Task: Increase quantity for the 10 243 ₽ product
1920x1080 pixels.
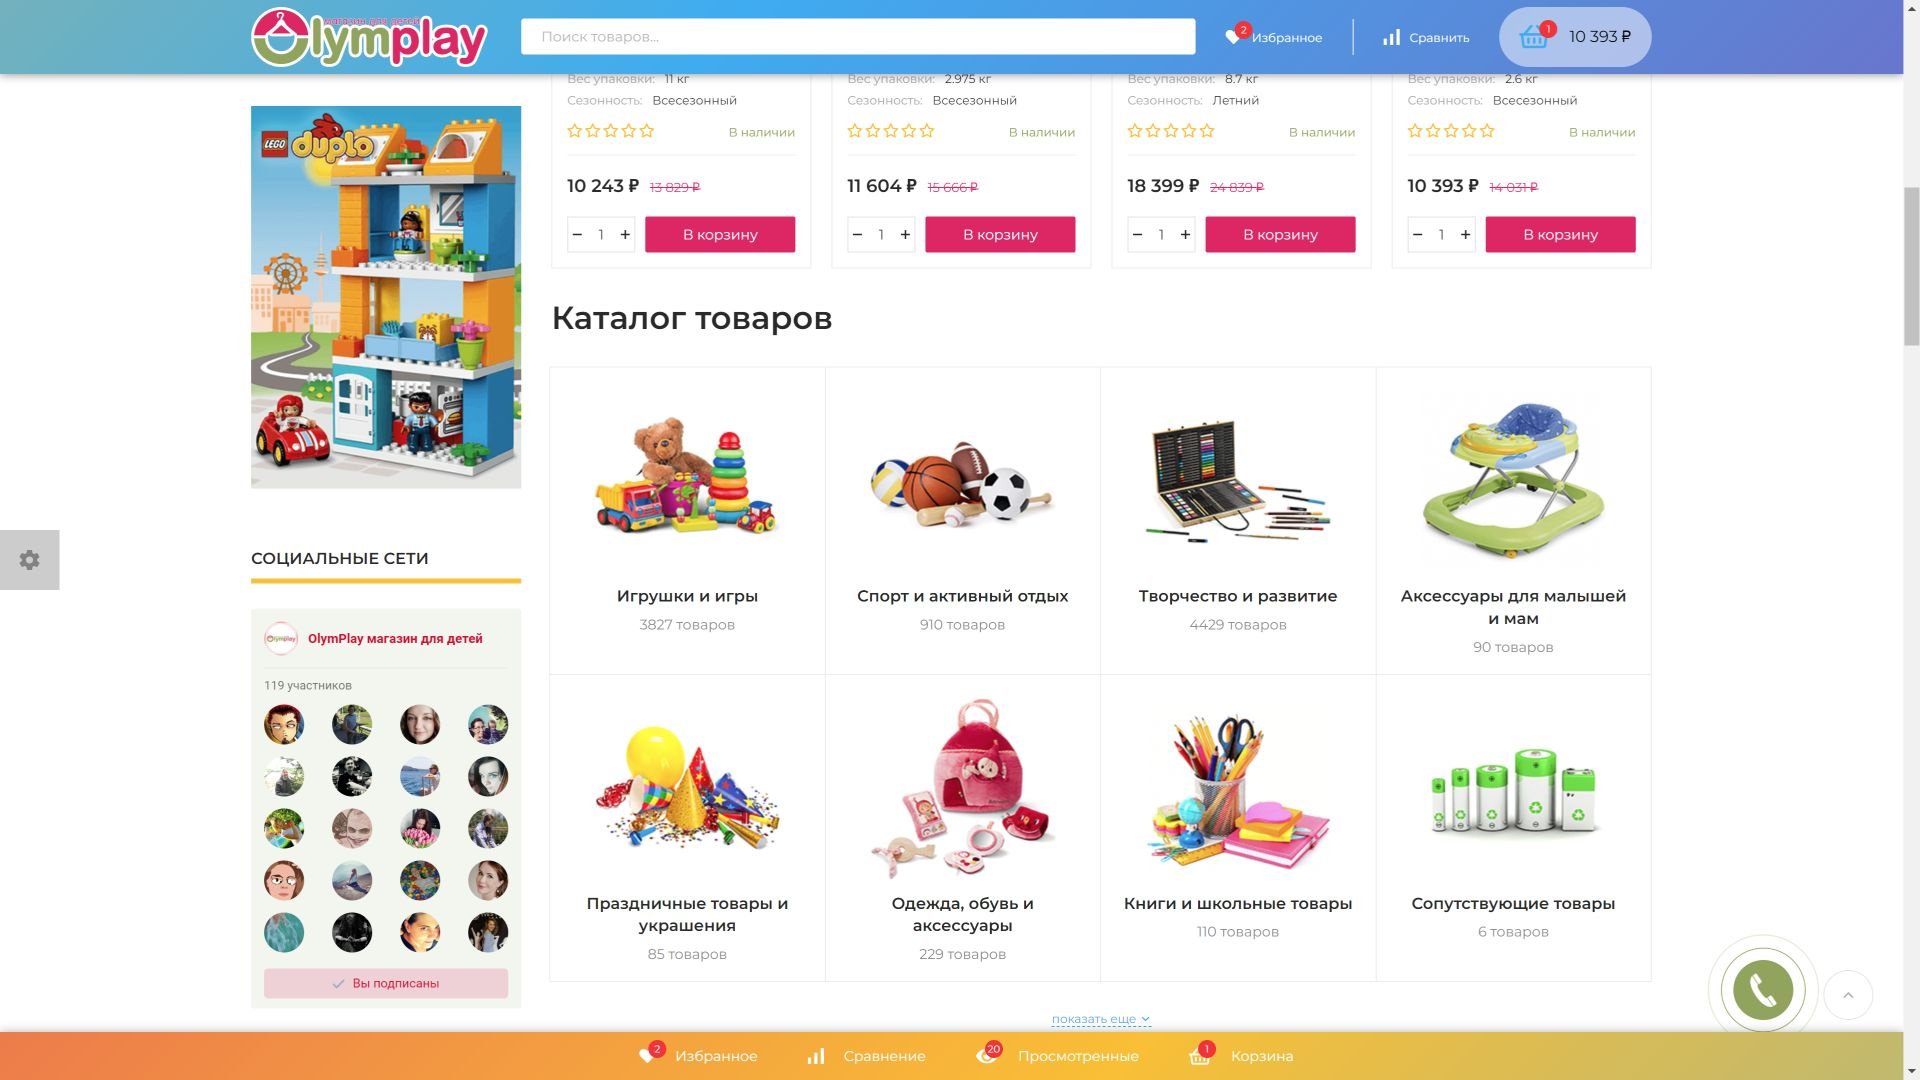Action: pyautogui.click(x=625, y=234)
